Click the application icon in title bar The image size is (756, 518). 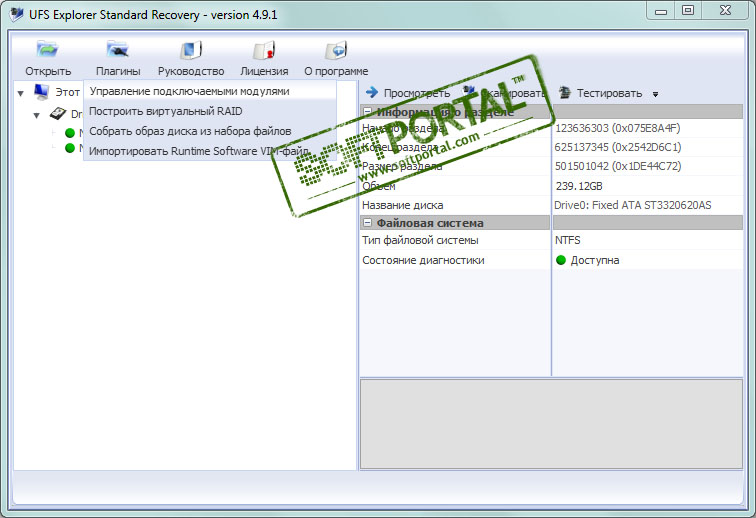pyautogui.click(x=16, y=14)
